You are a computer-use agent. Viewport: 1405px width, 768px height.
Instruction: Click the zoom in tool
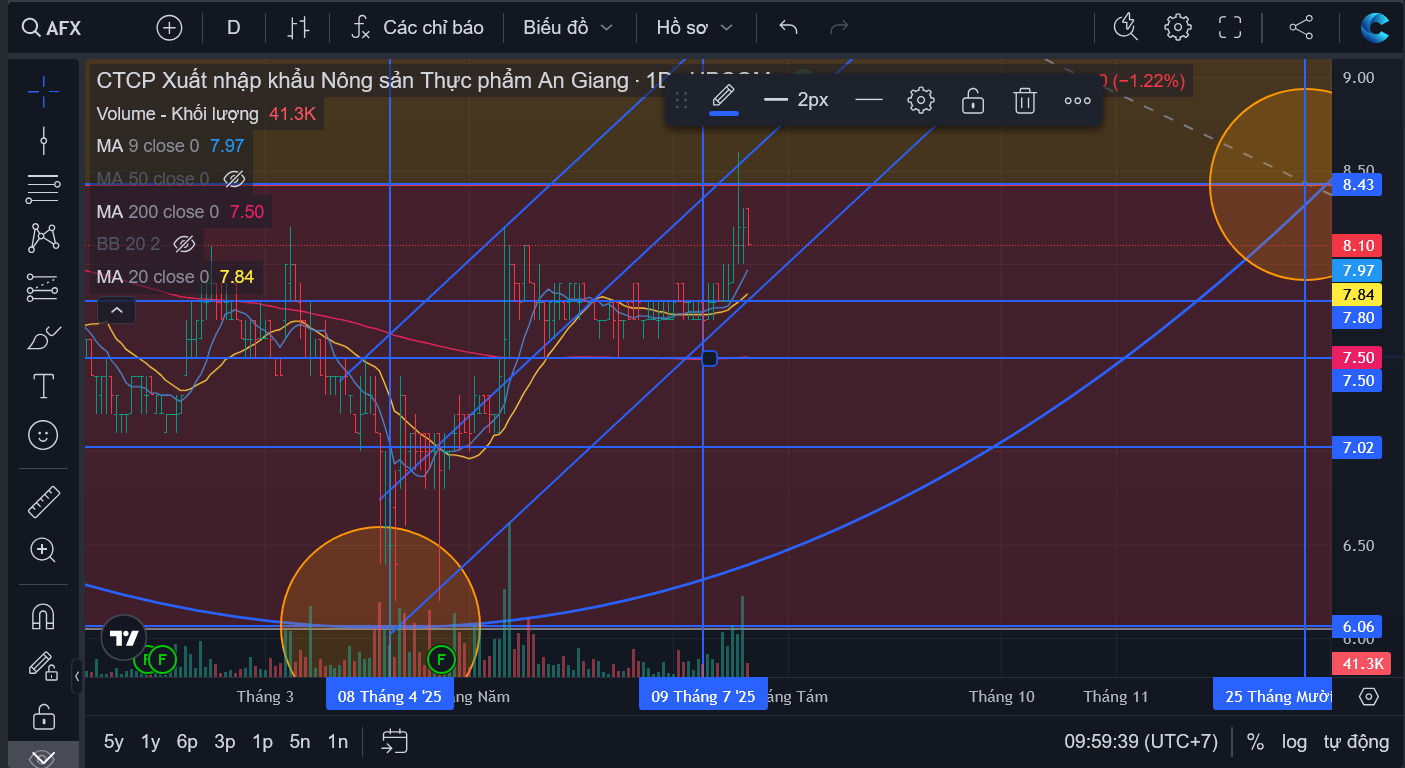coord(43,549)
